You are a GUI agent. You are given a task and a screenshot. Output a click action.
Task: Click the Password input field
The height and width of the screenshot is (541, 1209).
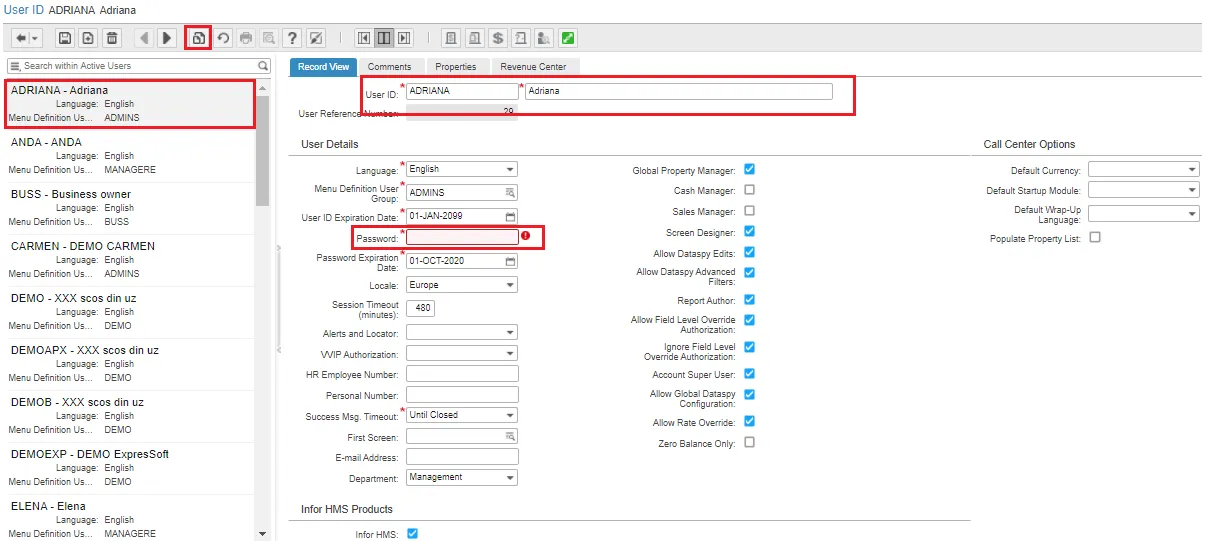pos(462,237)
